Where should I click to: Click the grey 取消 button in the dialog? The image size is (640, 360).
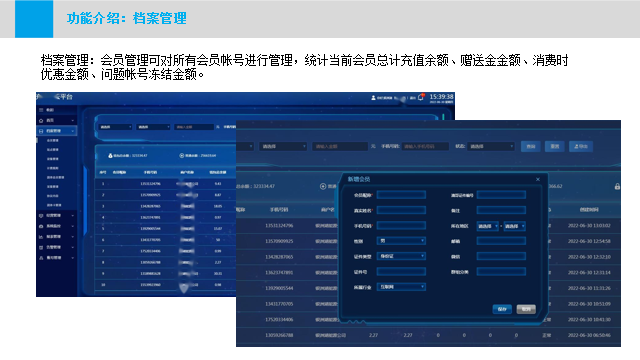pos(526,309)
